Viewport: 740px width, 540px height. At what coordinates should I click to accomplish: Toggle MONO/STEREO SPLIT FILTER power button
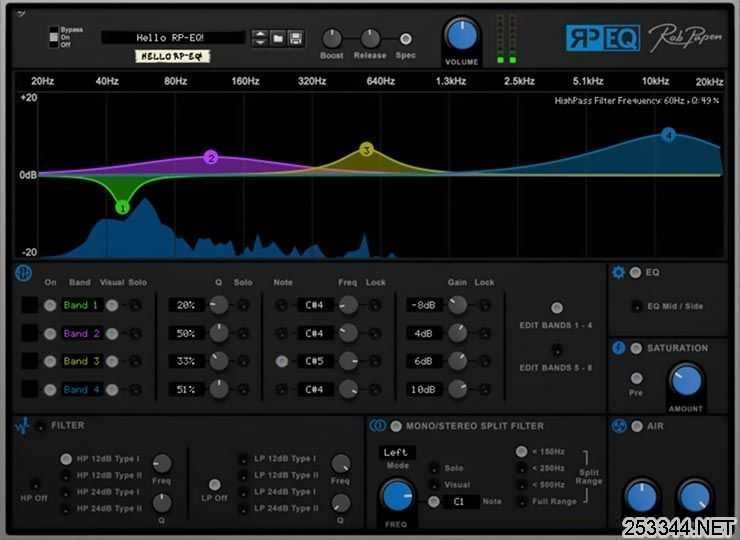click(x=396, y=426)
